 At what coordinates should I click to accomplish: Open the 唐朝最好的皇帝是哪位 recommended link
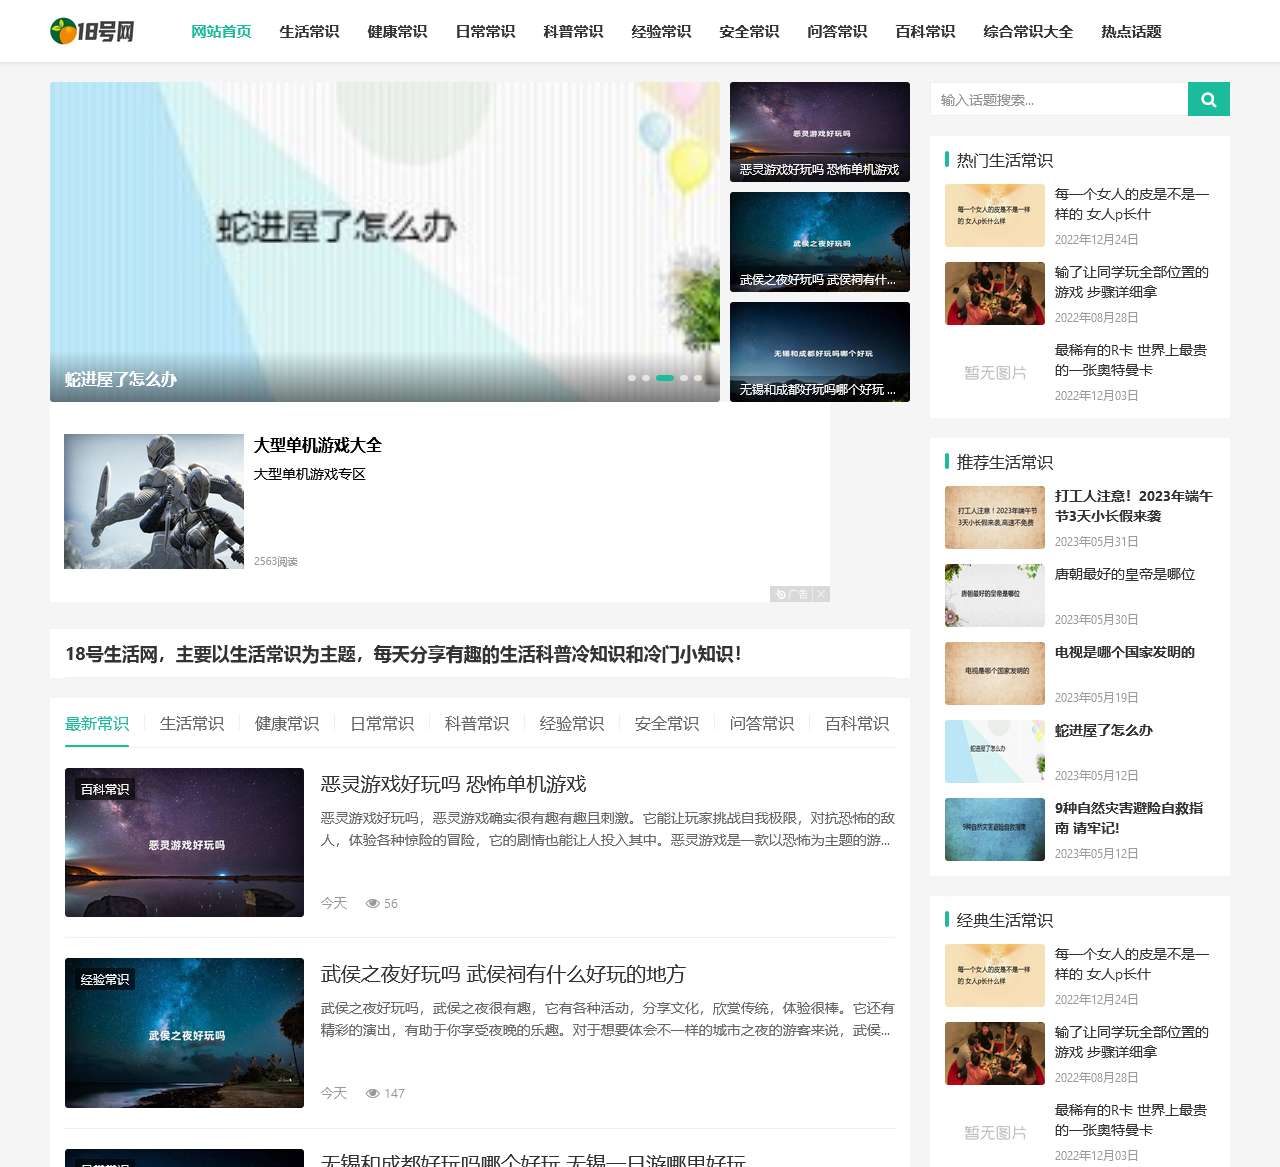pos(1125,574)
